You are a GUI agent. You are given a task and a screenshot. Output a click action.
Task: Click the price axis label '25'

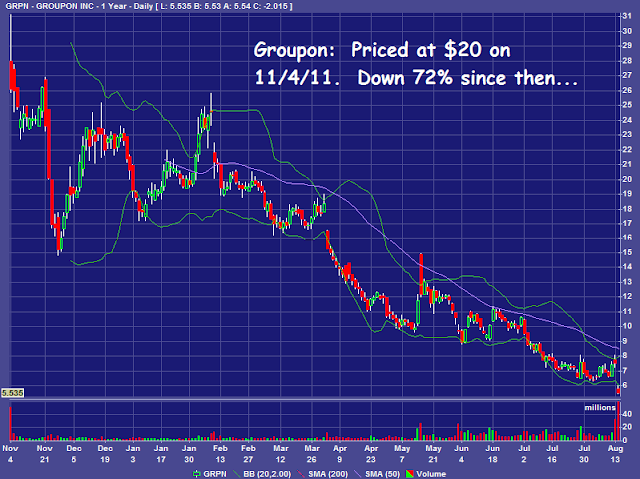627,104
